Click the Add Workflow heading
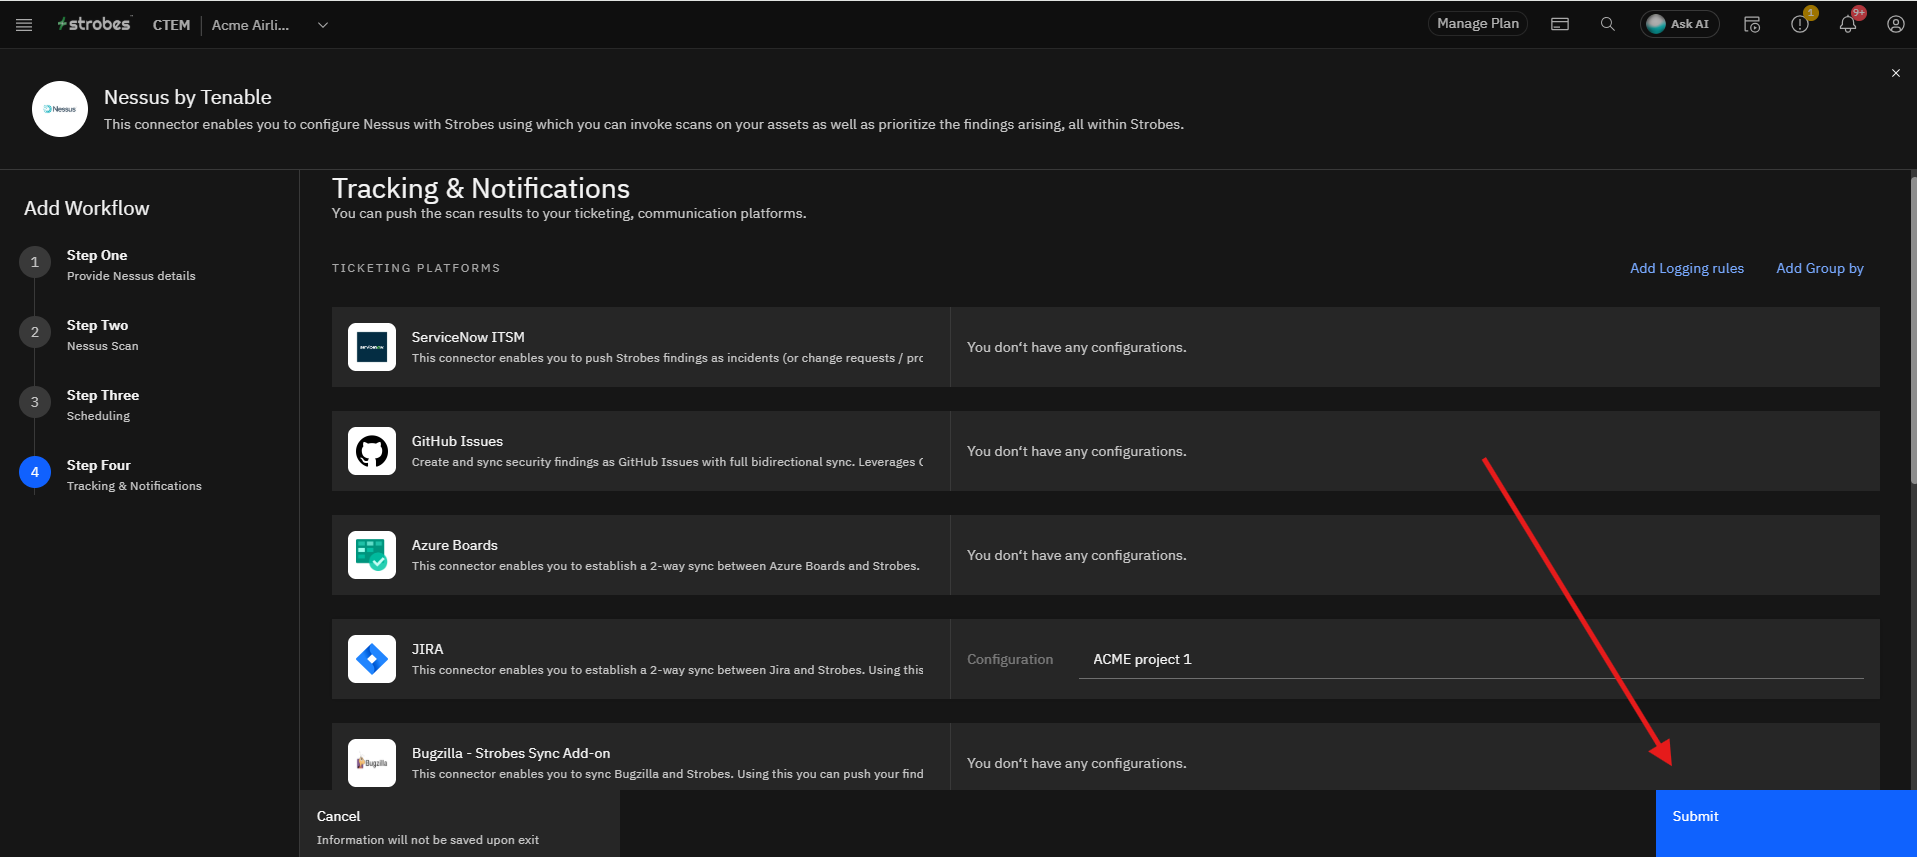Screen dimensions: 1917x857 click(x=87, y=208)
